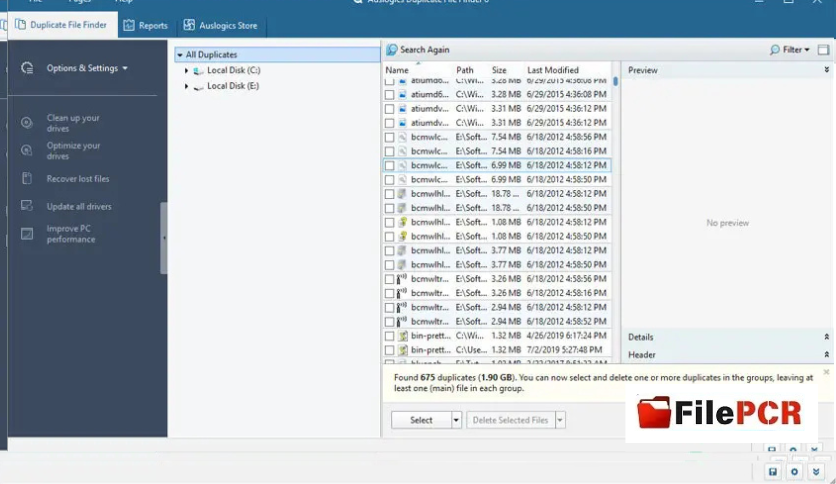Open Optimize your drives
The height and width of the screenshot is (484, 836).
pyautogui.click(x=73, y=151)
